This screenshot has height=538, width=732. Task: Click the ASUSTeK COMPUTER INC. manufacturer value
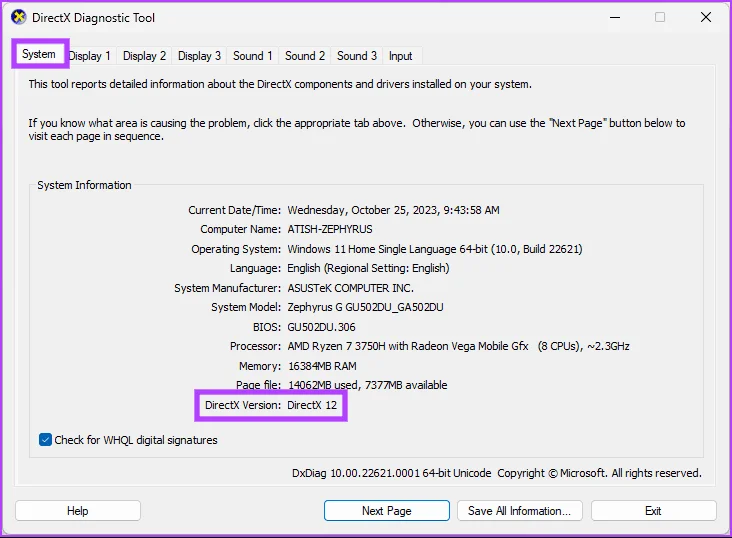pos(351,288)
